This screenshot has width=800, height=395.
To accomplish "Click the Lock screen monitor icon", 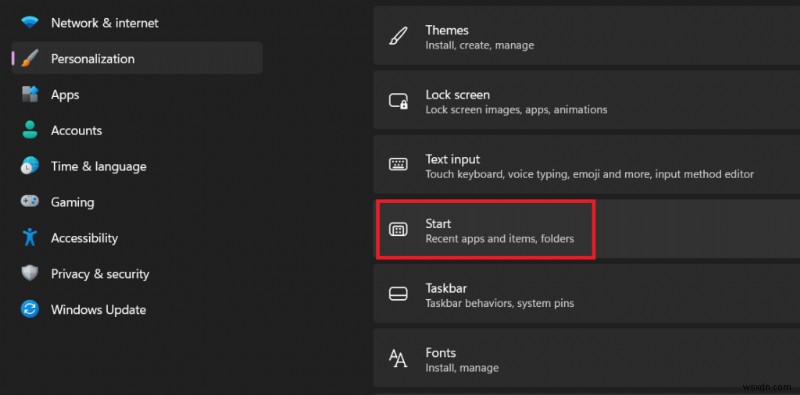I will tap(398, 102).
